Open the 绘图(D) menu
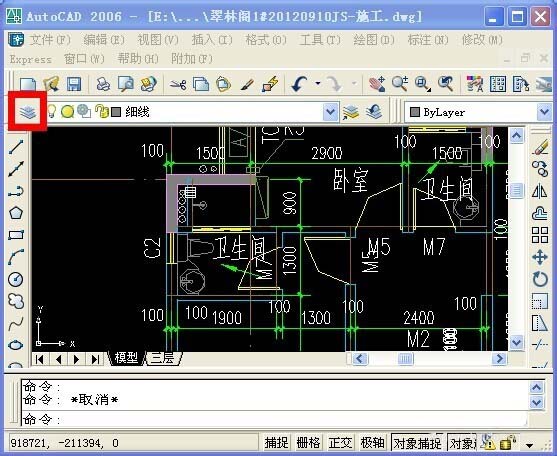 [374, 40]
